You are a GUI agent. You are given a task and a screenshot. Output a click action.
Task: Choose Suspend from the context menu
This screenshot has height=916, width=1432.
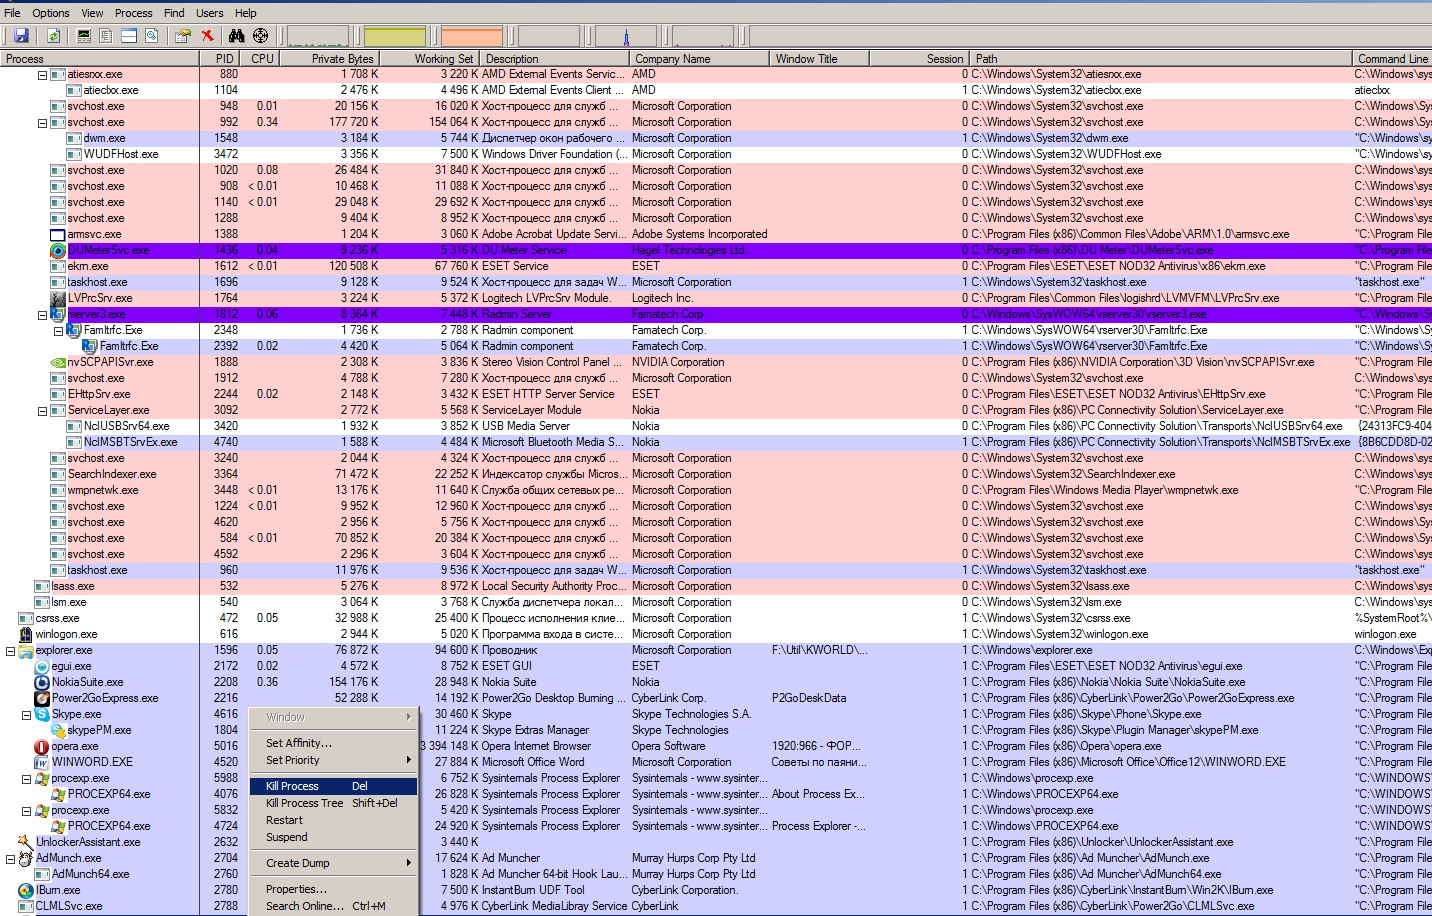pyautogui.click(x=333, y=837)
